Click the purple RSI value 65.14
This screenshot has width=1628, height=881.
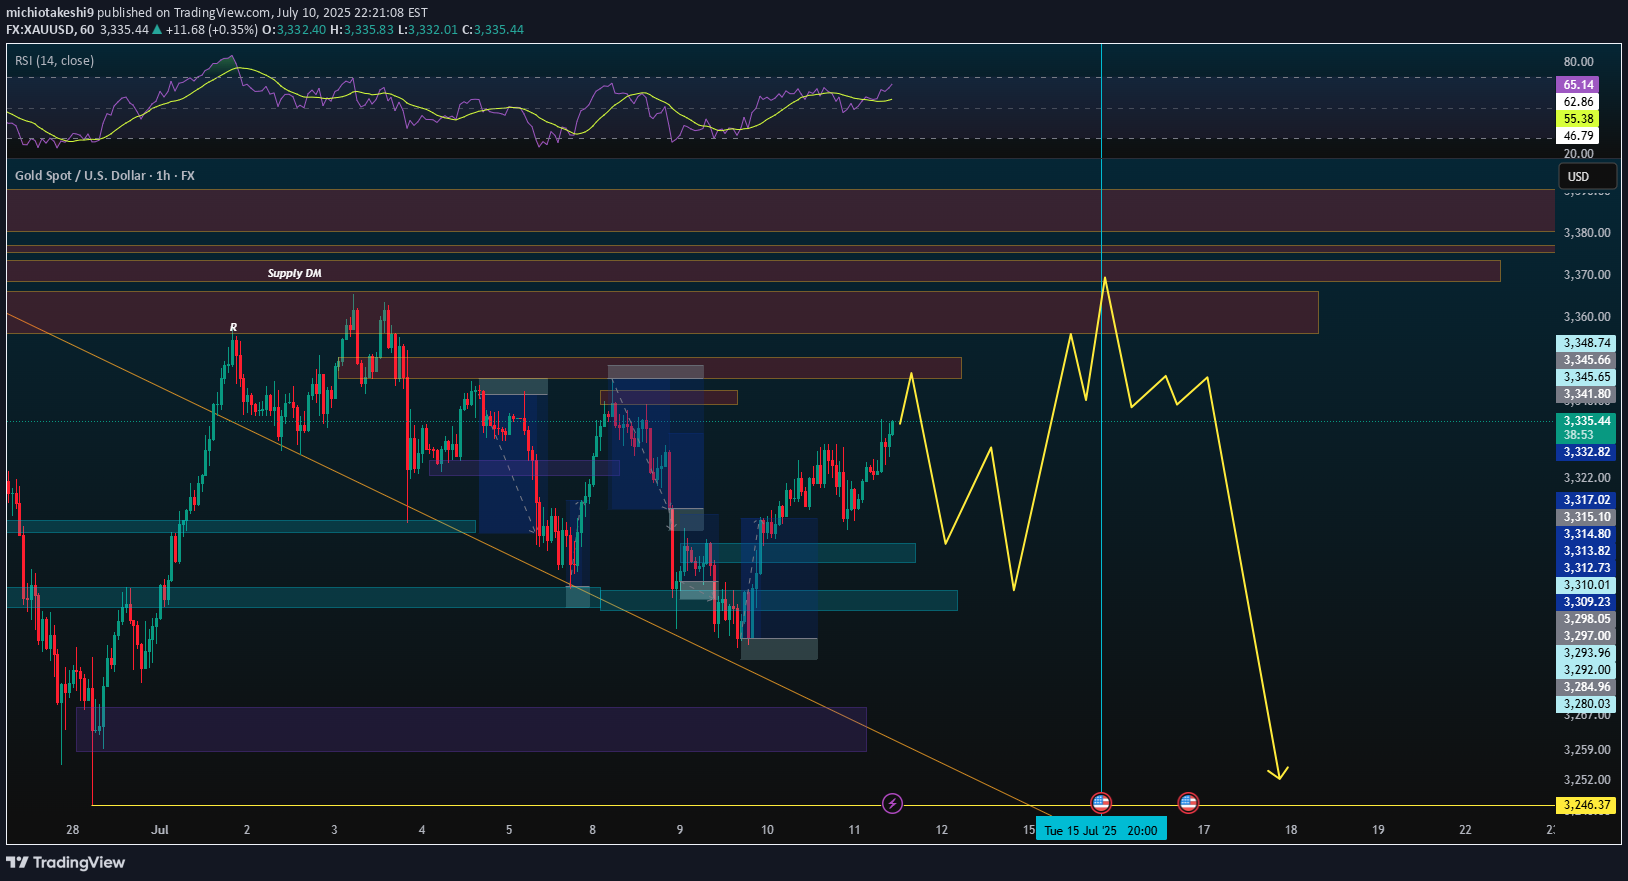coord(1578,85)
